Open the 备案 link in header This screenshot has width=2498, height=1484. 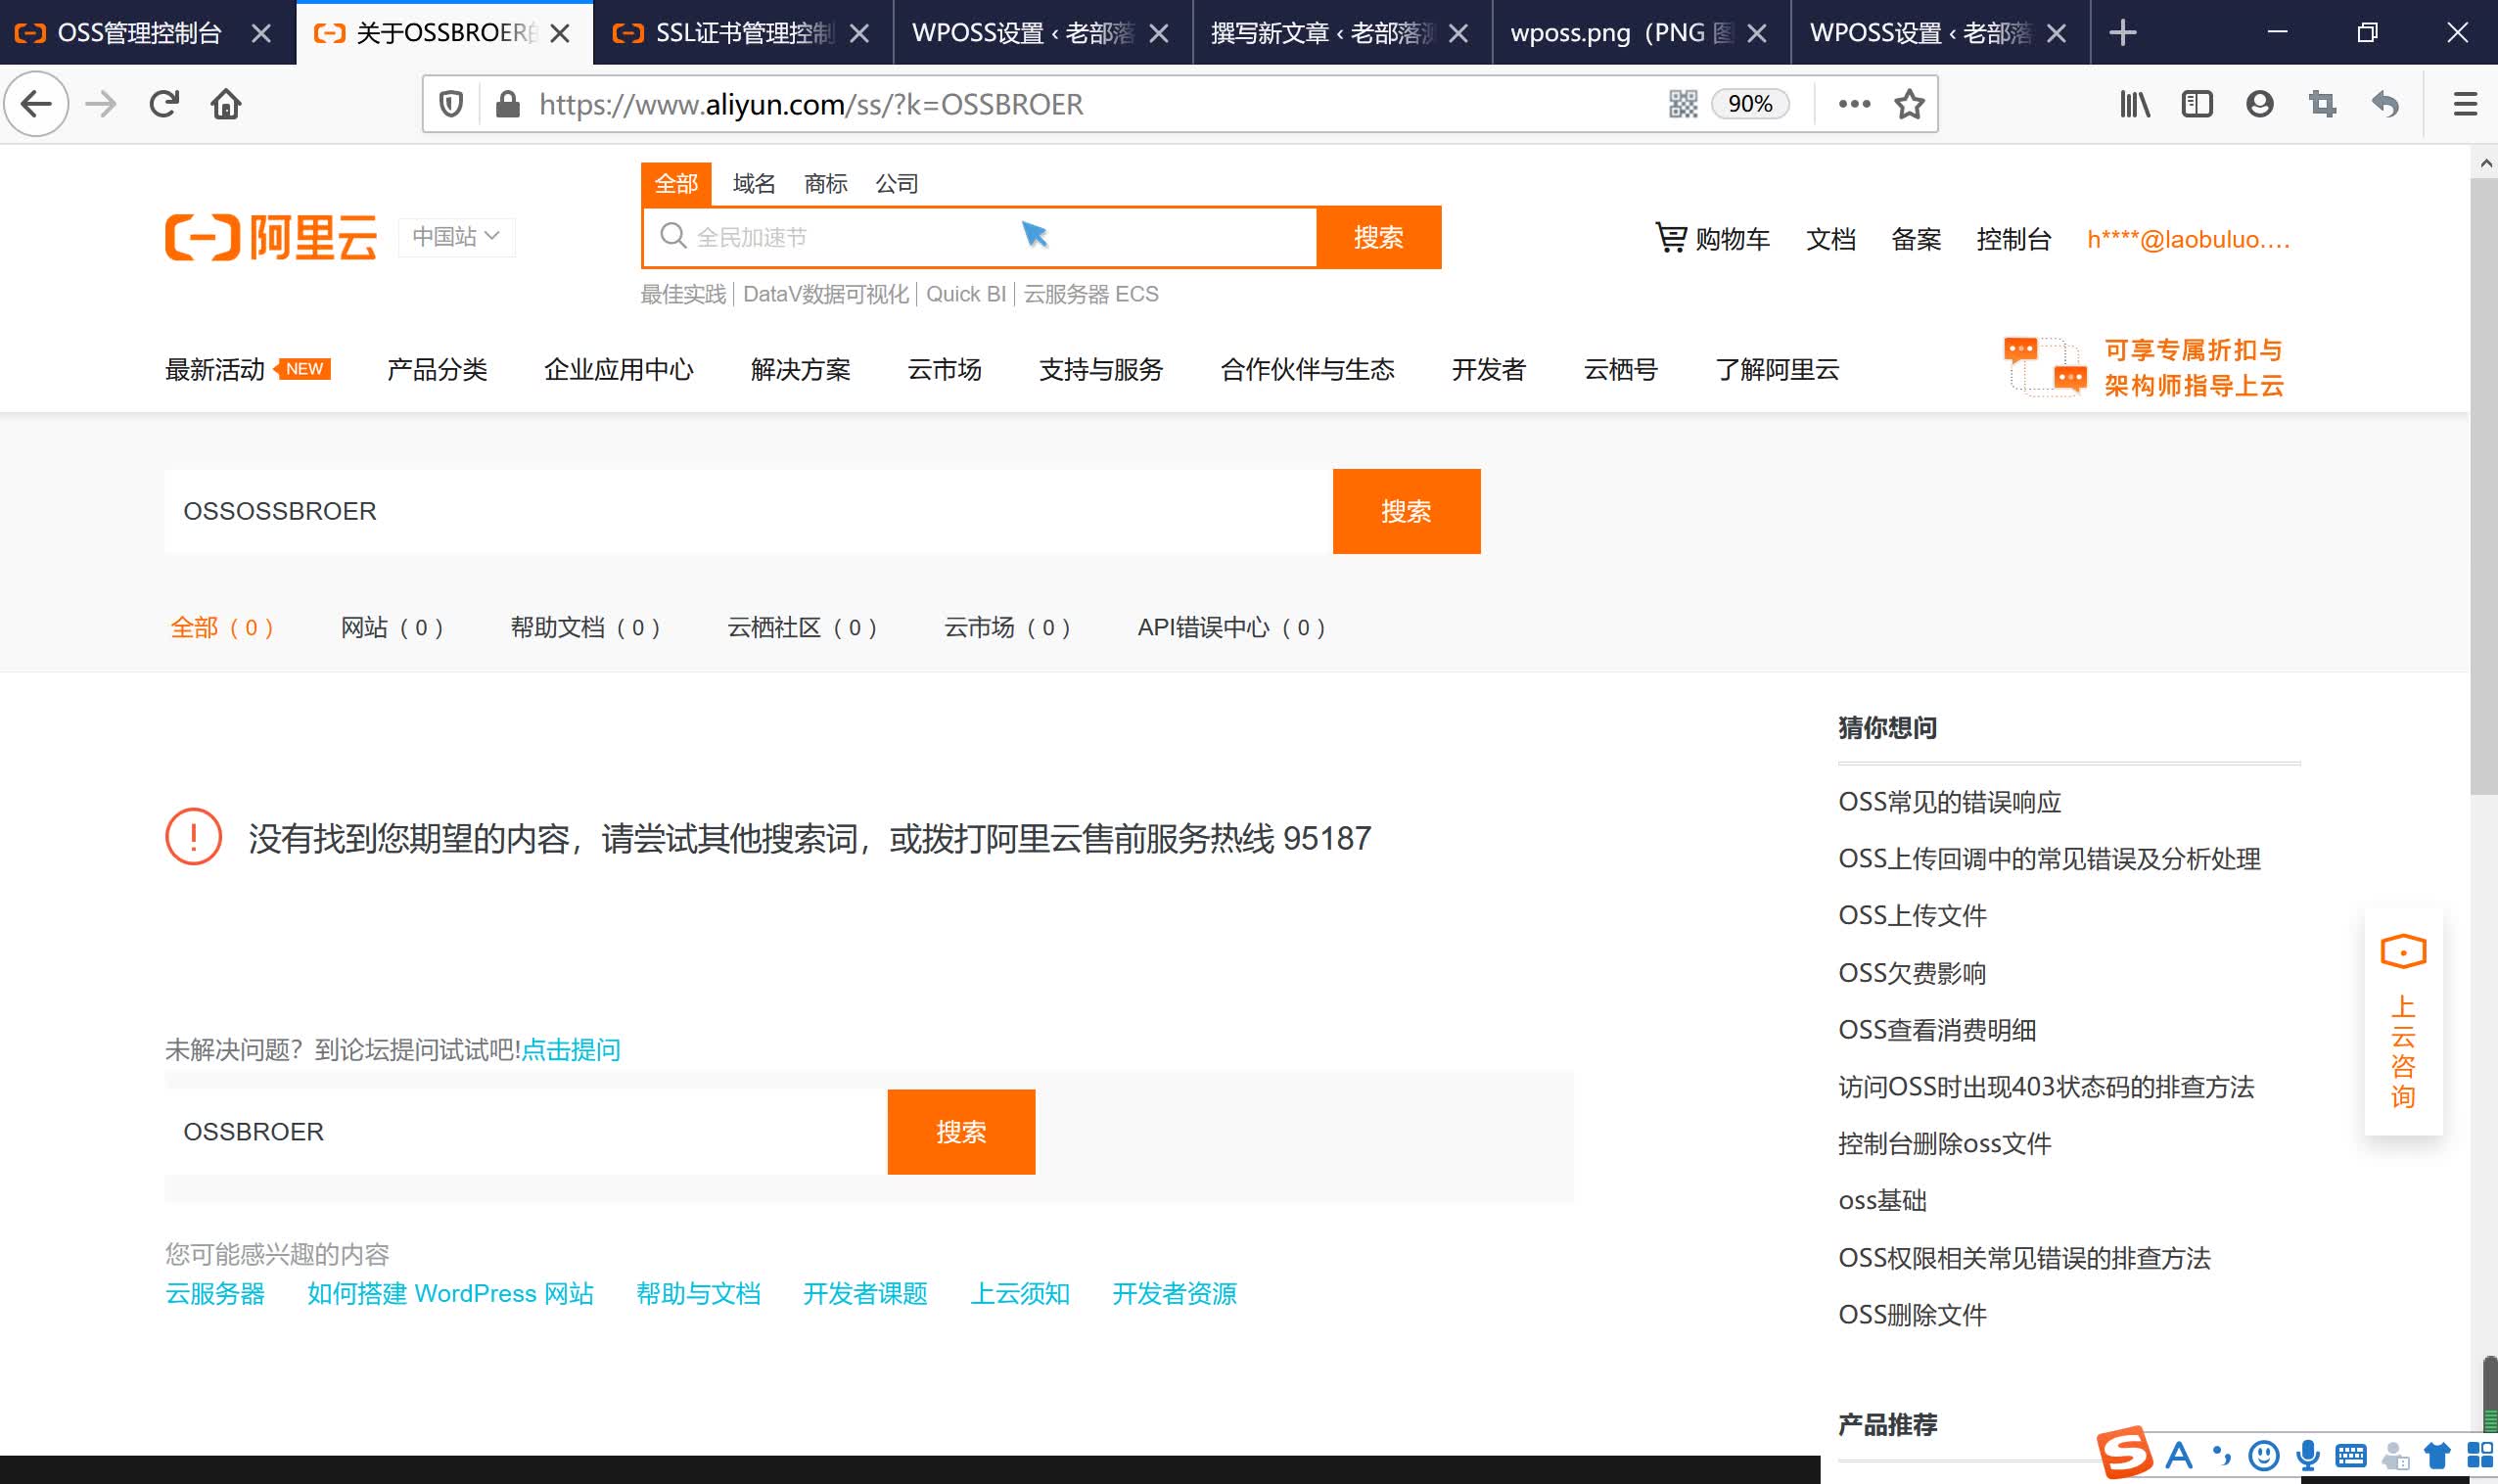1915,239
